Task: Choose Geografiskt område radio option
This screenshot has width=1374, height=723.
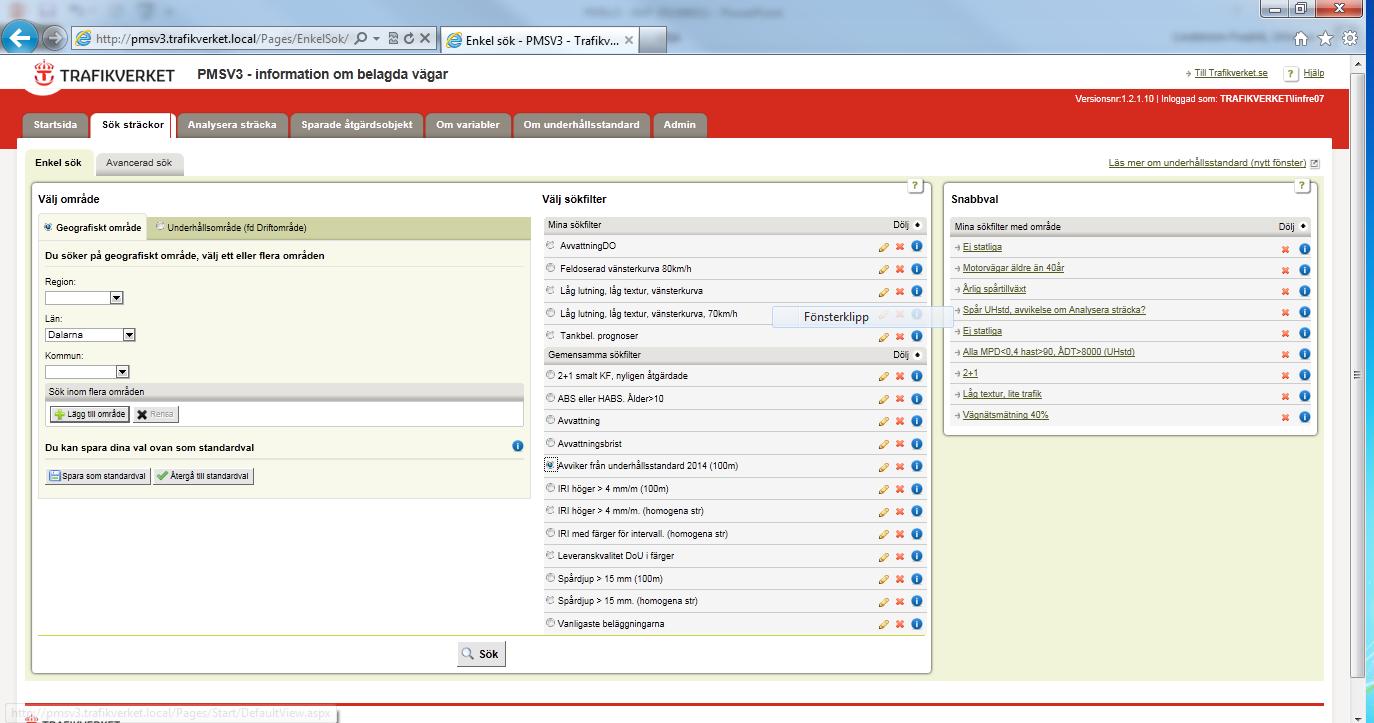Action: coord(48,227)
